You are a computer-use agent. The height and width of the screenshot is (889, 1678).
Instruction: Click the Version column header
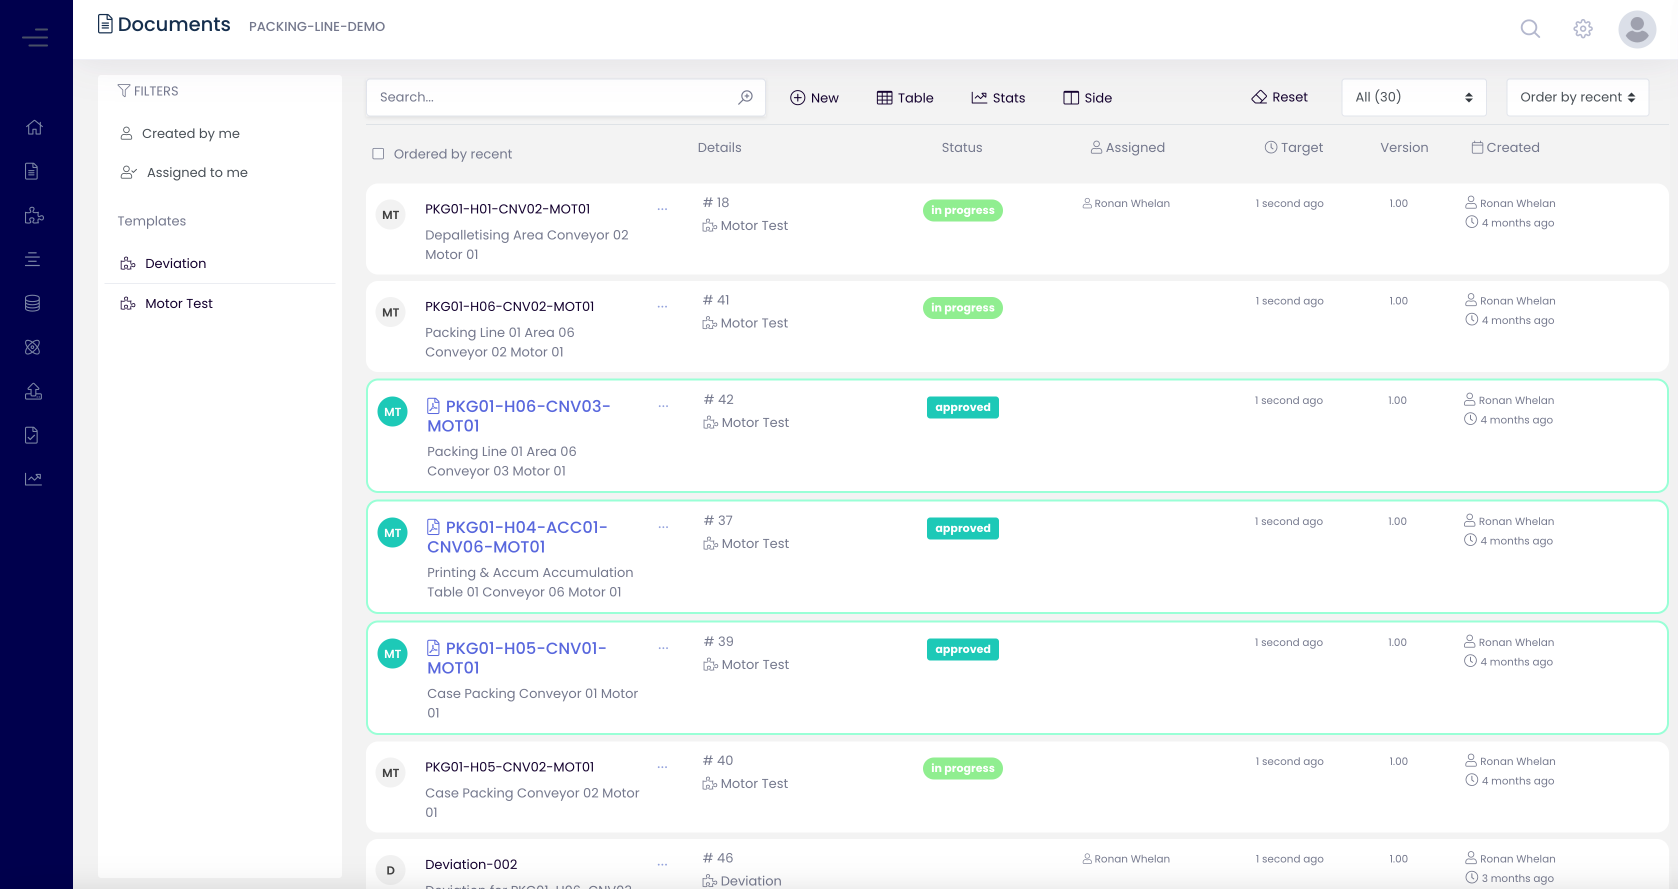point(1404,147)
